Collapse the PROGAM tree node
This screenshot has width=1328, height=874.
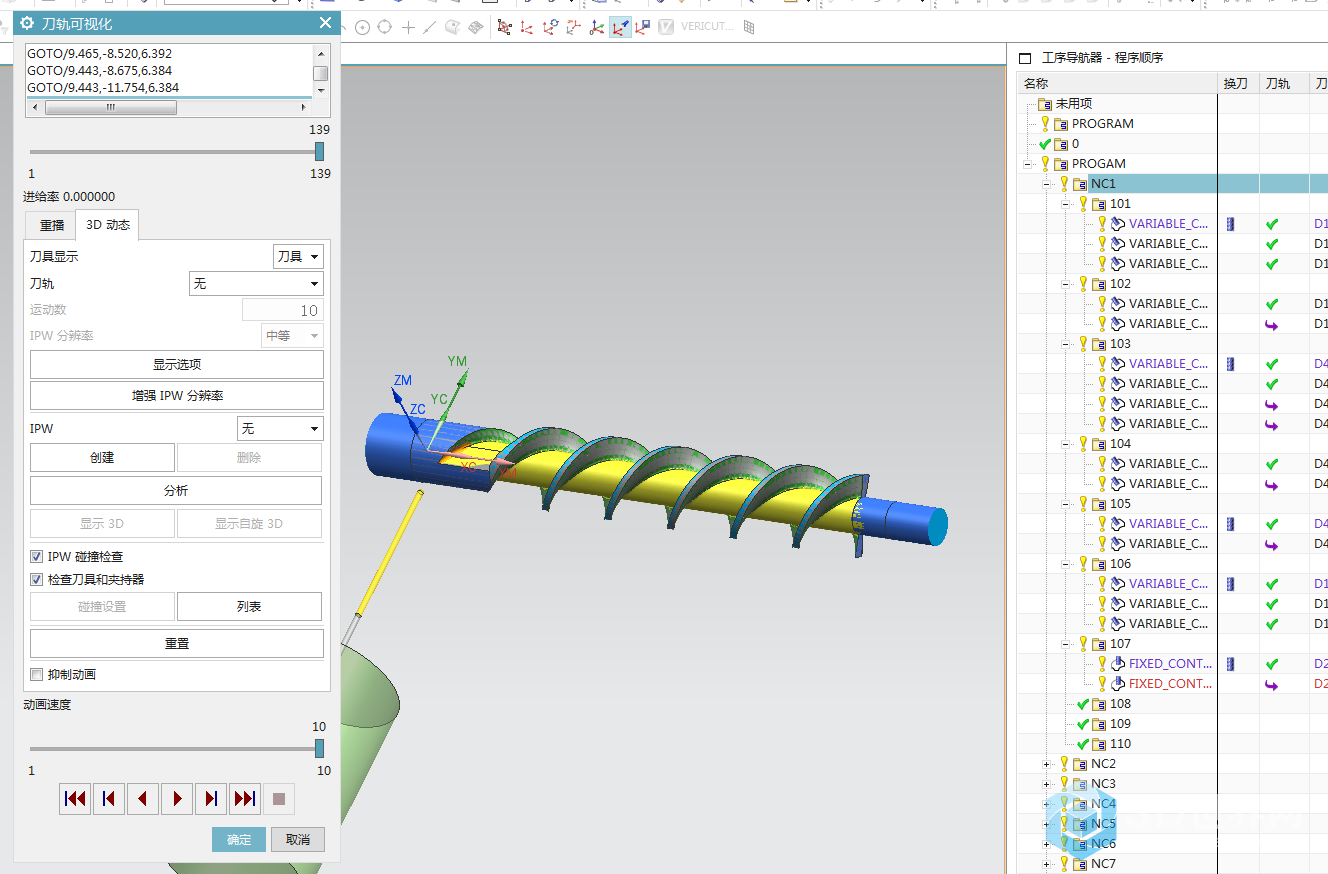pyautogui.click(x=1028, y=164)
